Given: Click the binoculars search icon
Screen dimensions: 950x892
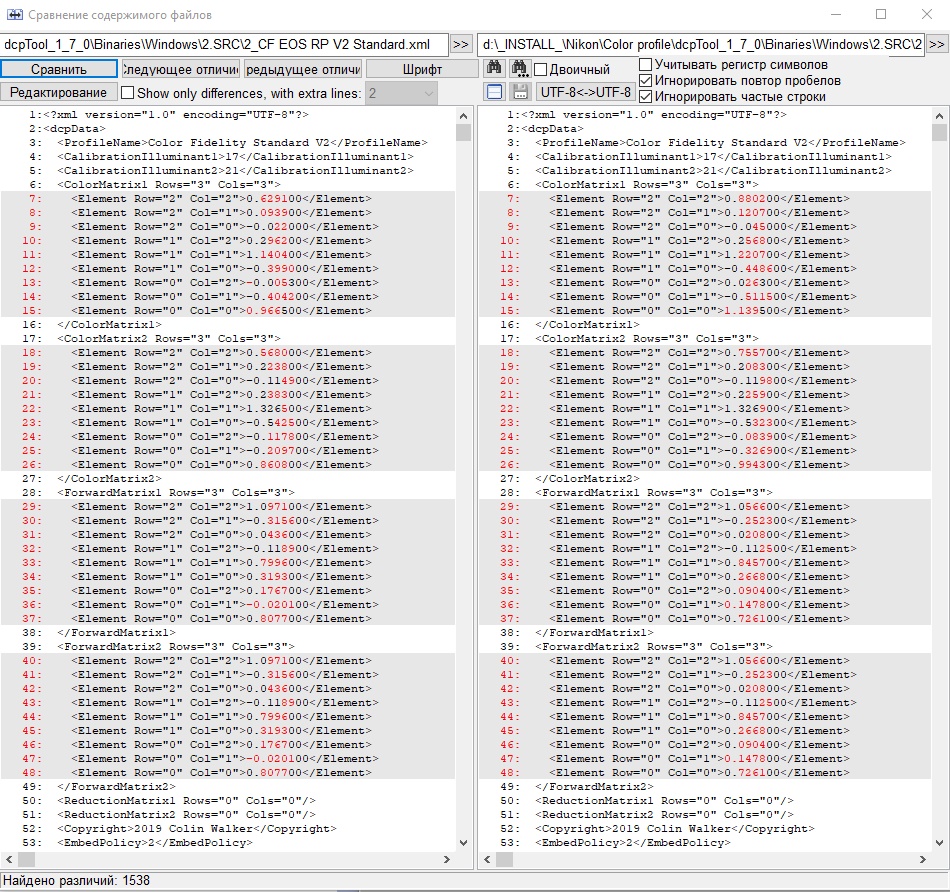Looking at the screenshot, I should pos(493,69).
